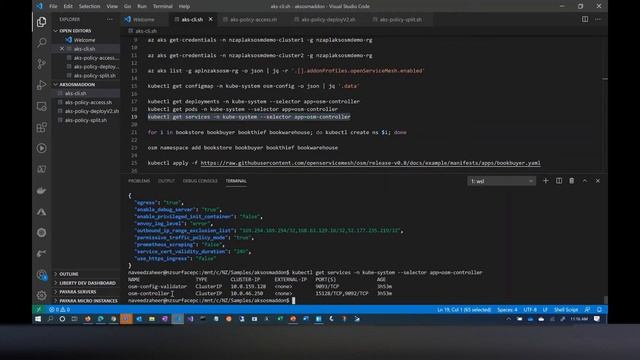Maximize the terminal panel with caret icon

click(585, 181)
